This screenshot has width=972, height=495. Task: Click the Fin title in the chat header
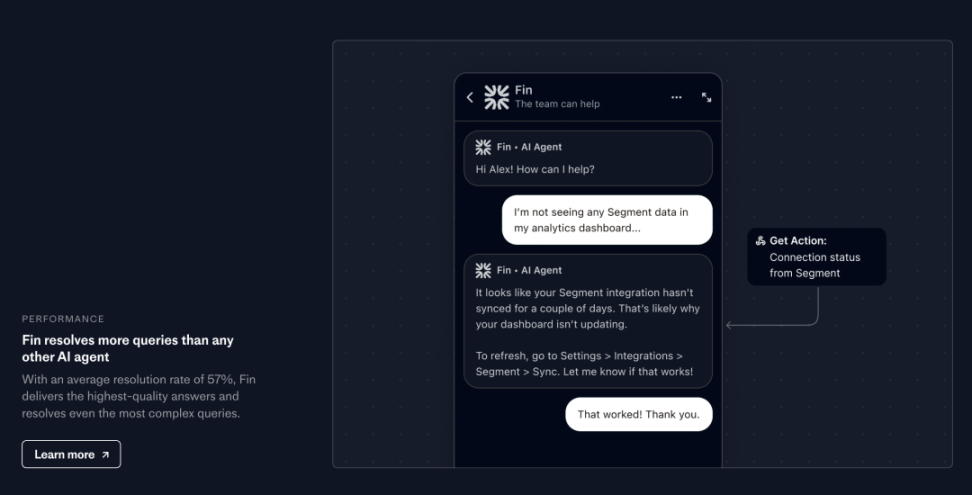(523, 90)
